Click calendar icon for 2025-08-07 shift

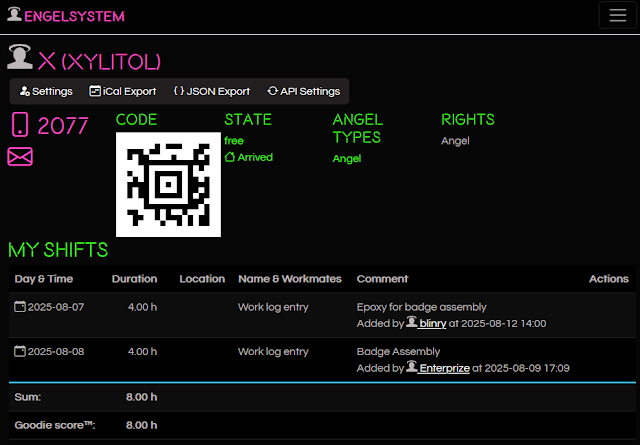[x=20, y=307]
